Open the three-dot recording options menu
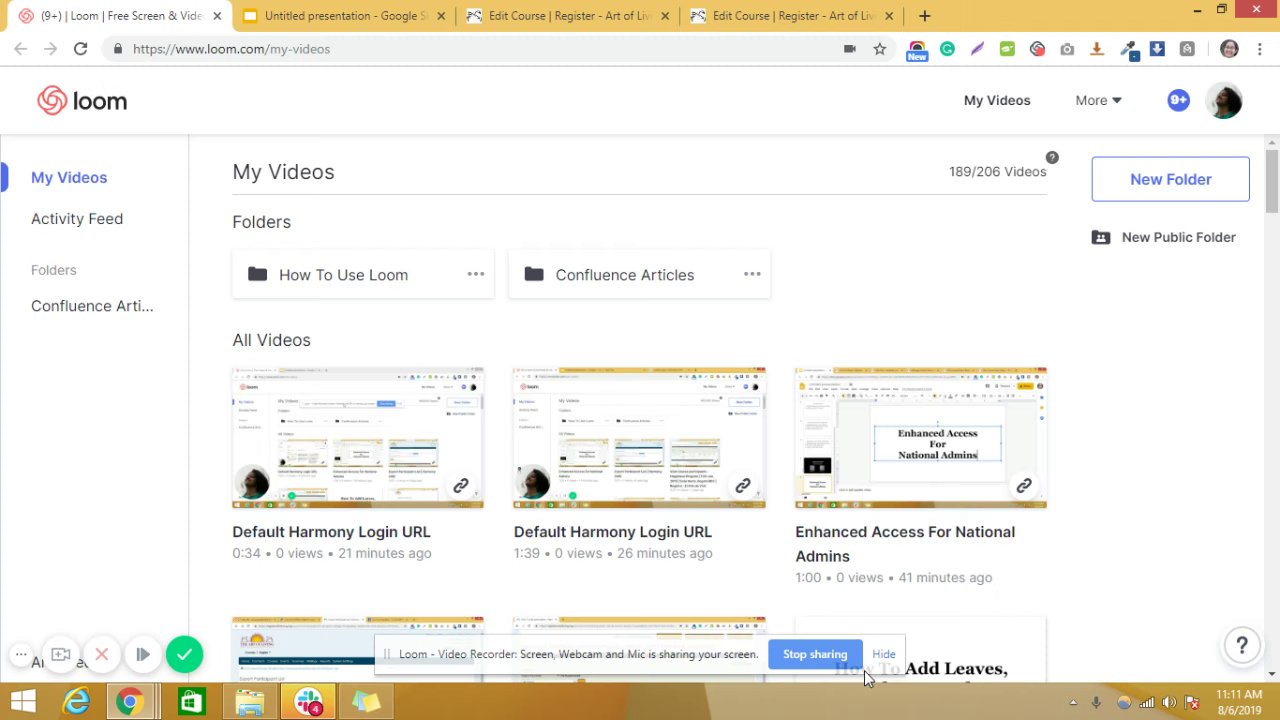The height and width of the screenshot is (720, 1280). pos(20,655)
